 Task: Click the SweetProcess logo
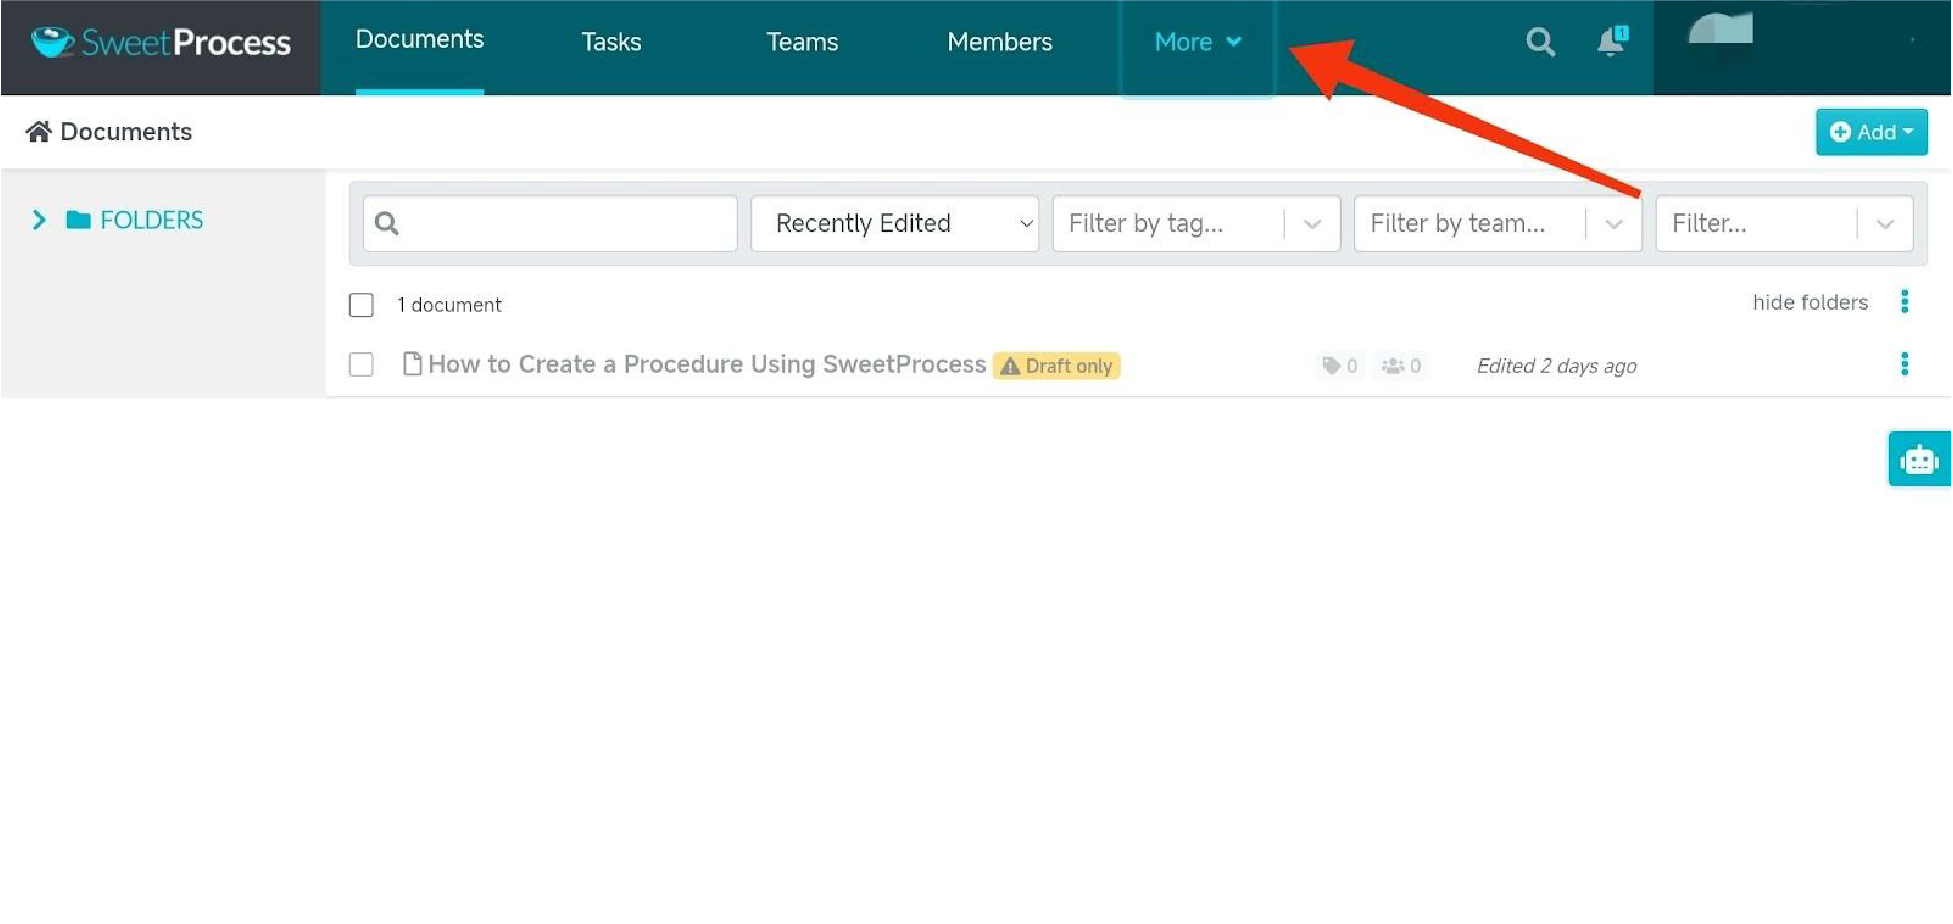coord(161,42)
